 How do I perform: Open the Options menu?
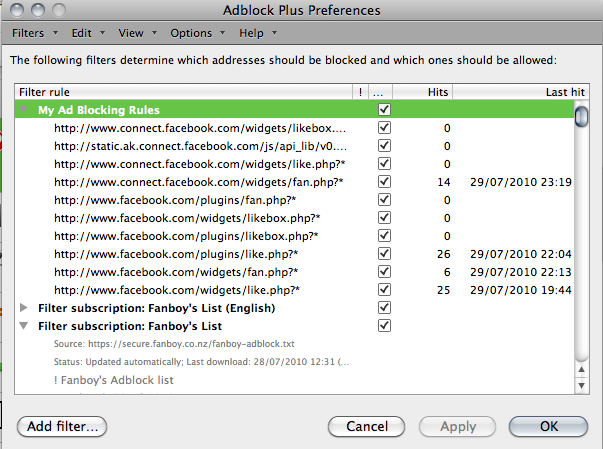tap(197, 33)
